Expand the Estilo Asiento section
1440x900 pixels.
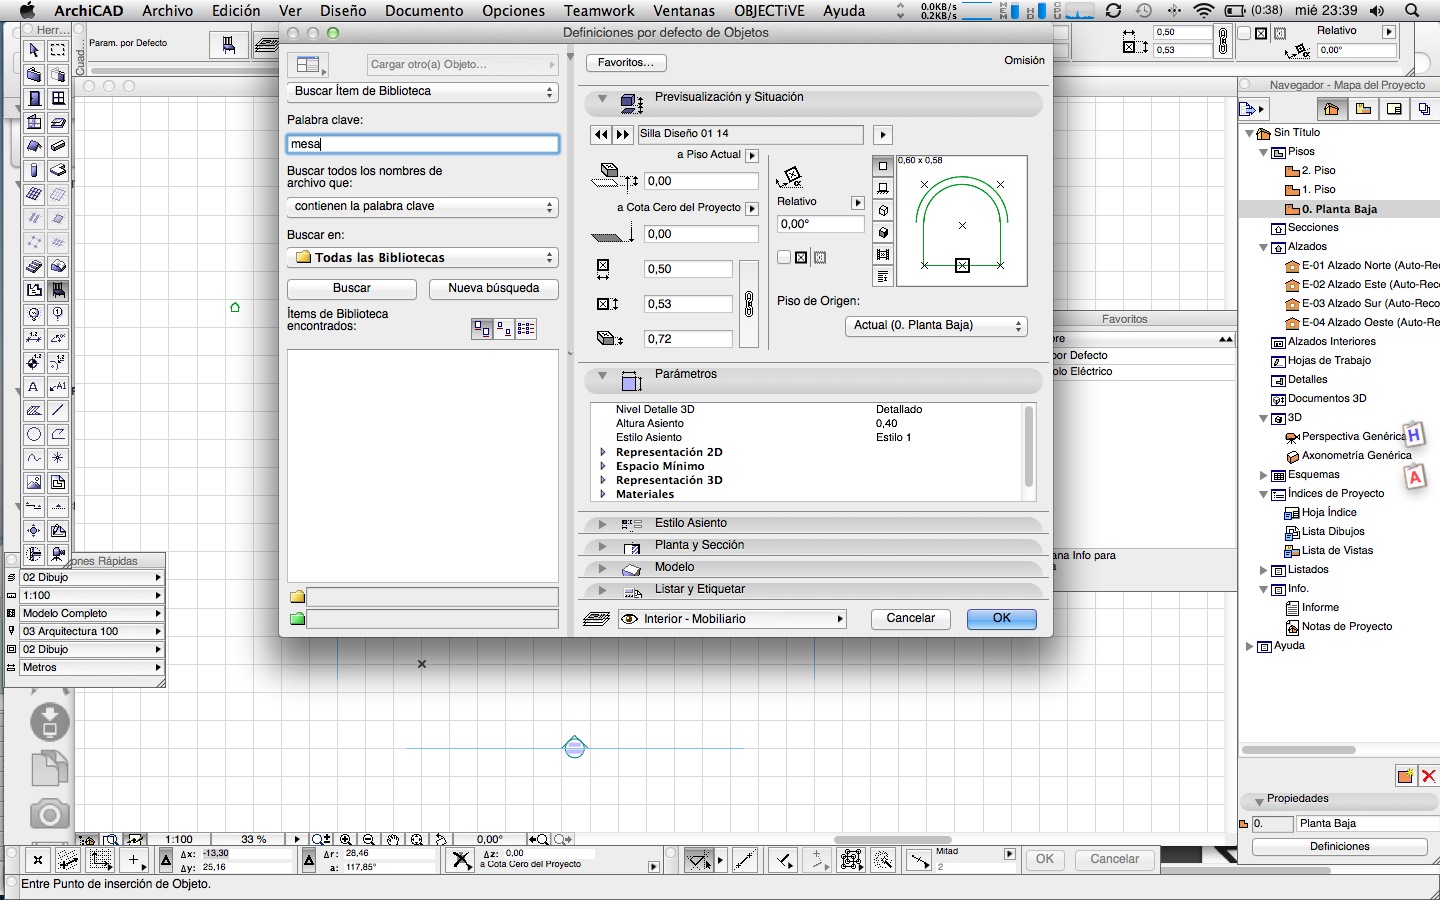tap(602, 524)
